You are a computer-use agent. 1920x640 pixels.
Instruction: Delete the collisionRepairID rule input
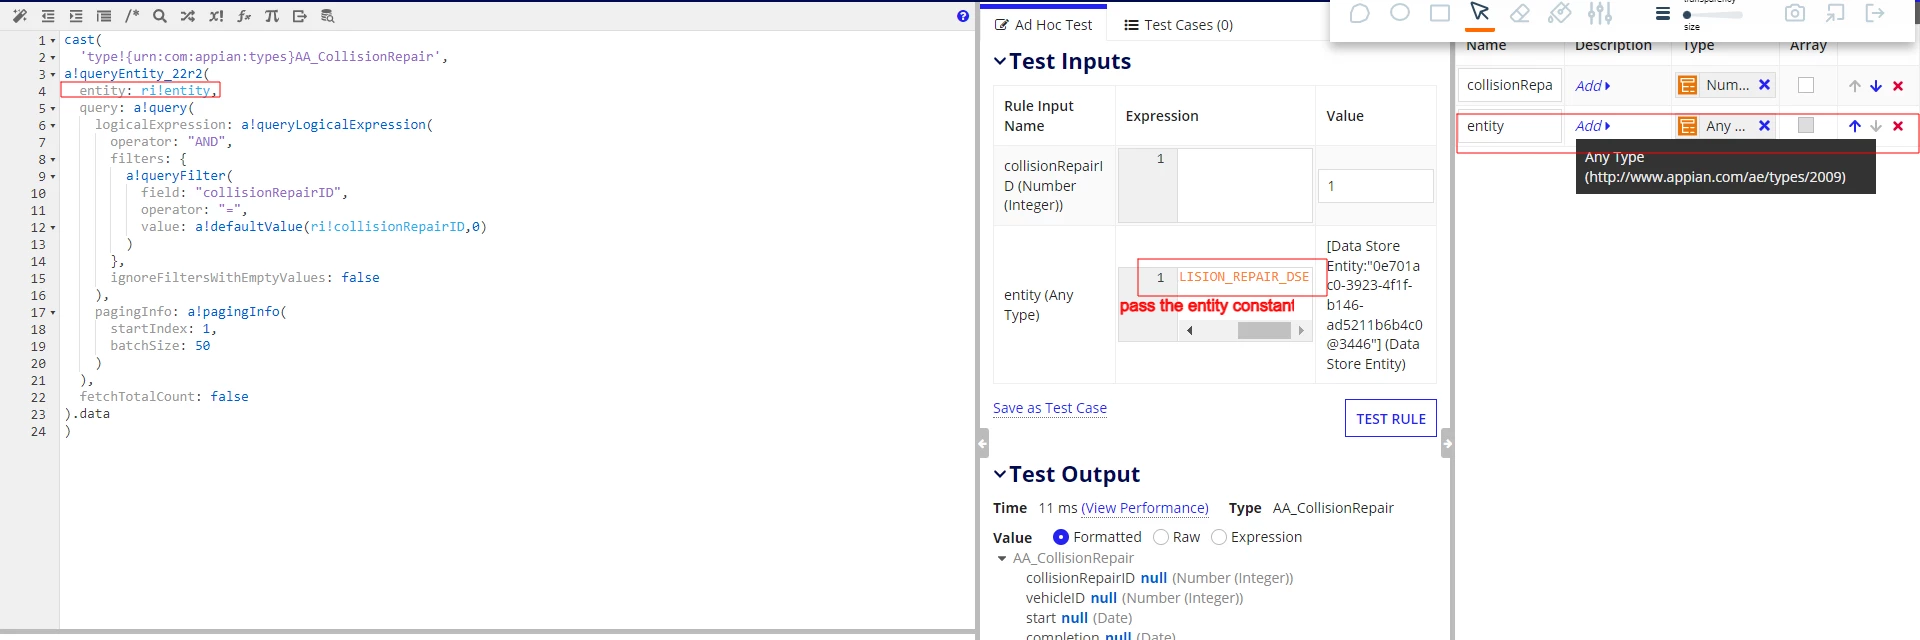coord(1898,86)
